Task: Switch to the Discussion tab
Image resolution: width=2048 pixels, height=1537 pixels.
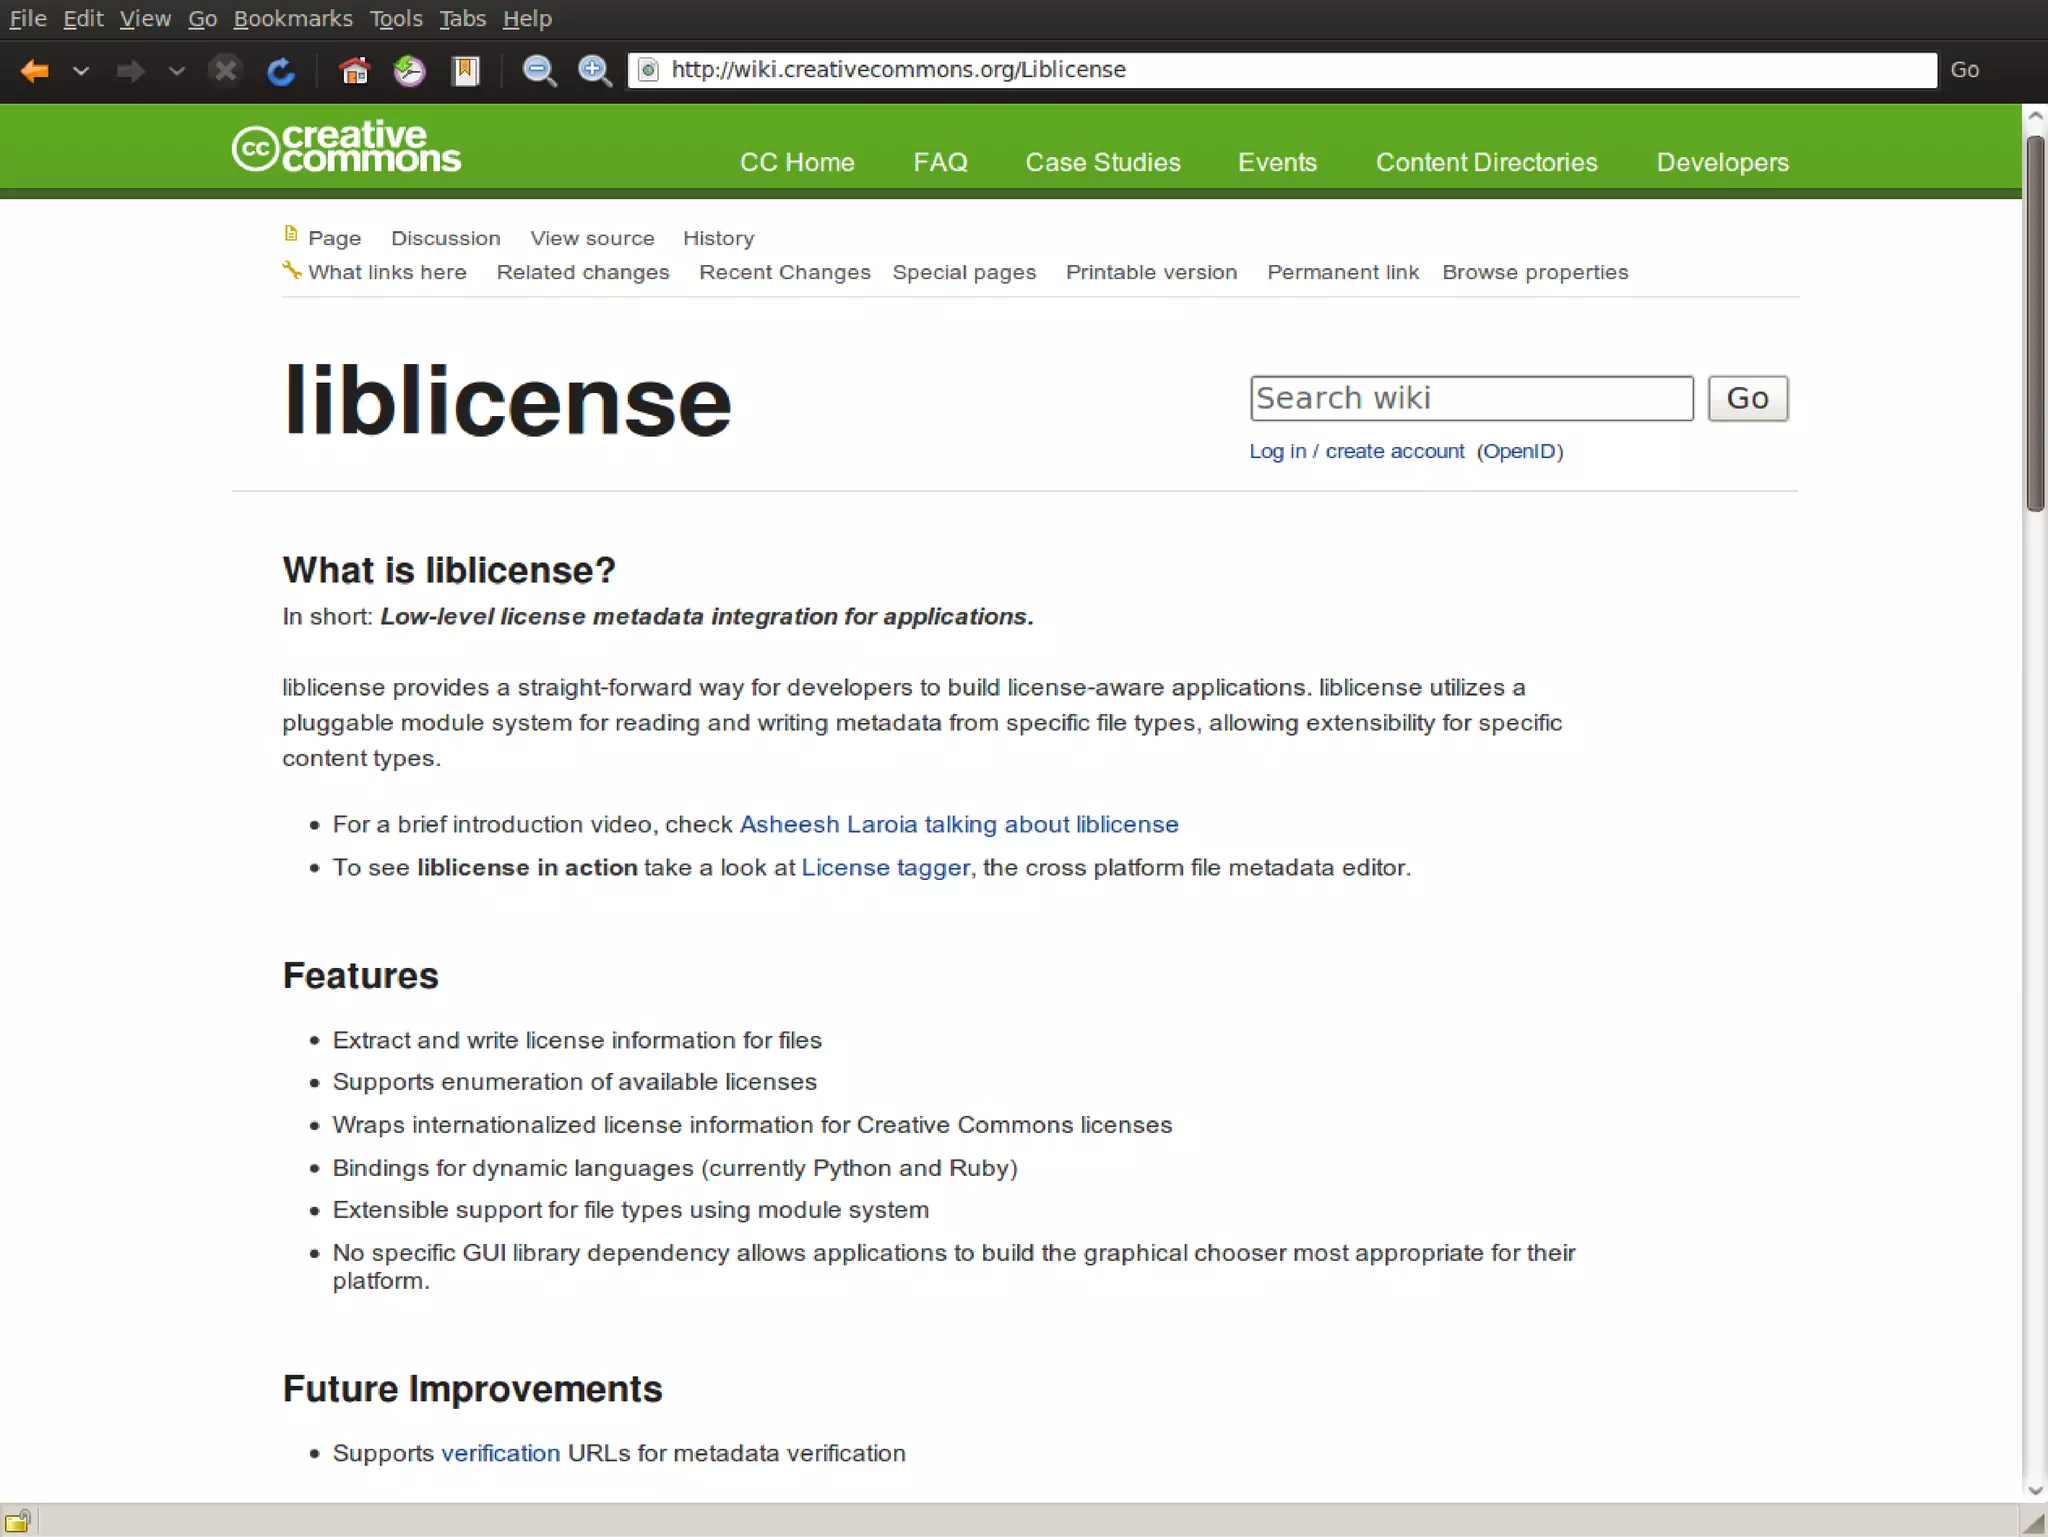Action: point(445,238)
